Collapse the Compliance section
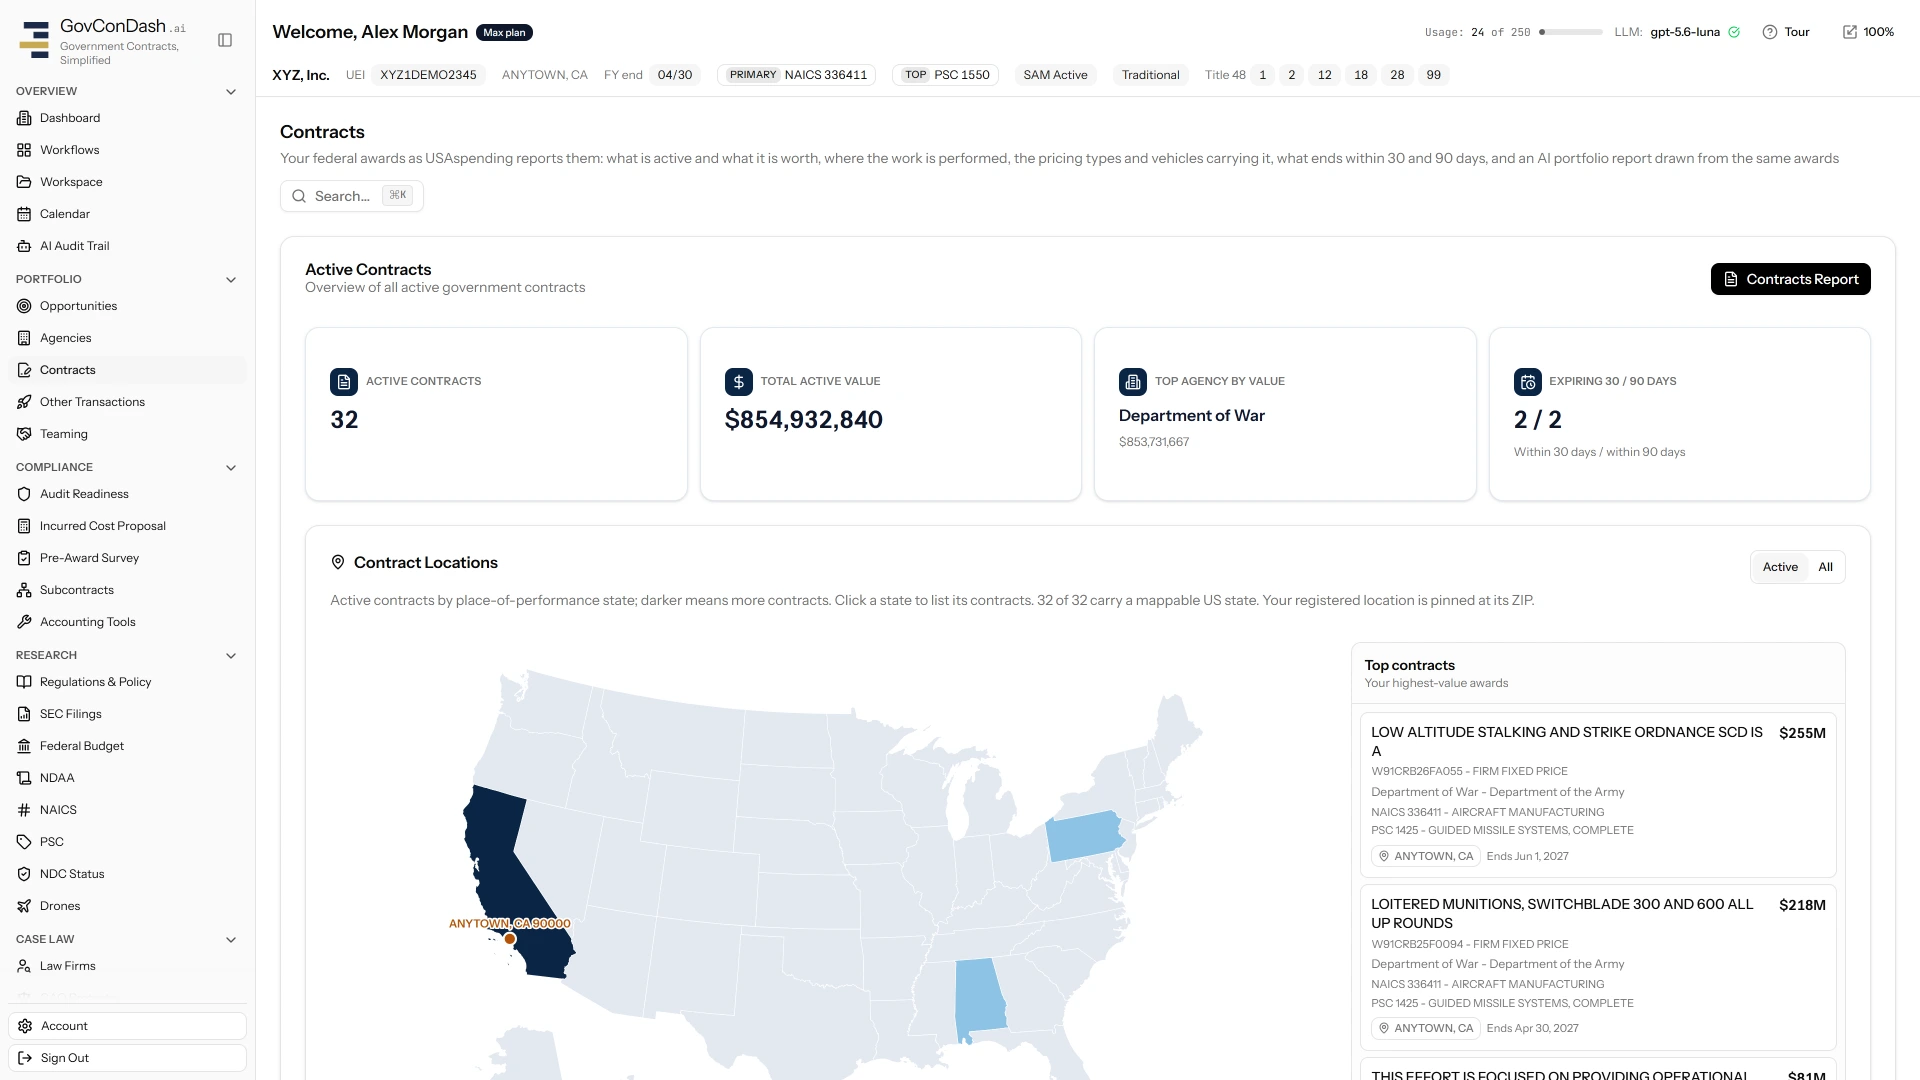This screenshot has width=1920, height=1080. pos(231,468)
